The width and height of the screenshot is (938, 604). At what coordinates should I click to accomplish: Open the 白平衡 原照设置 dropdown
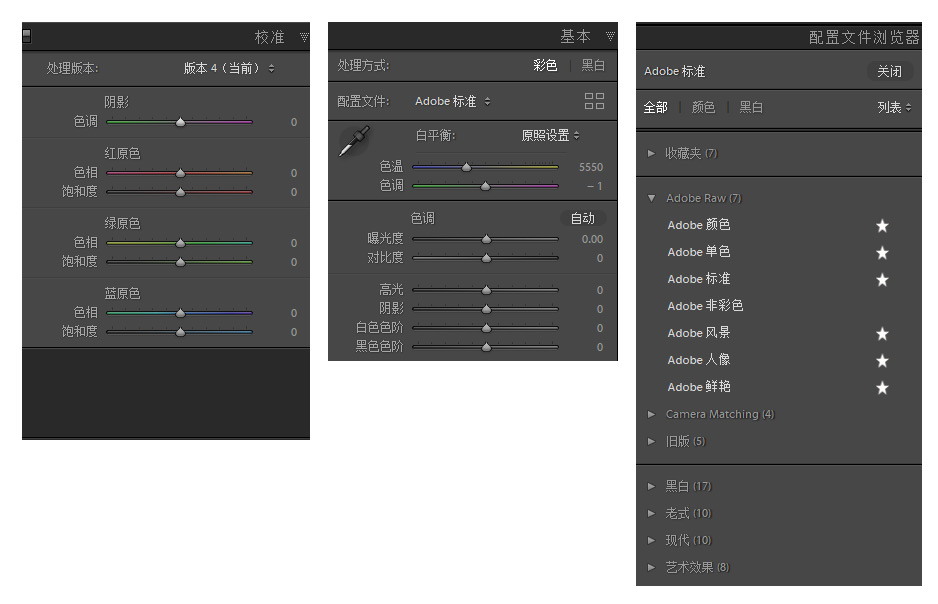(x=550, y=135)
